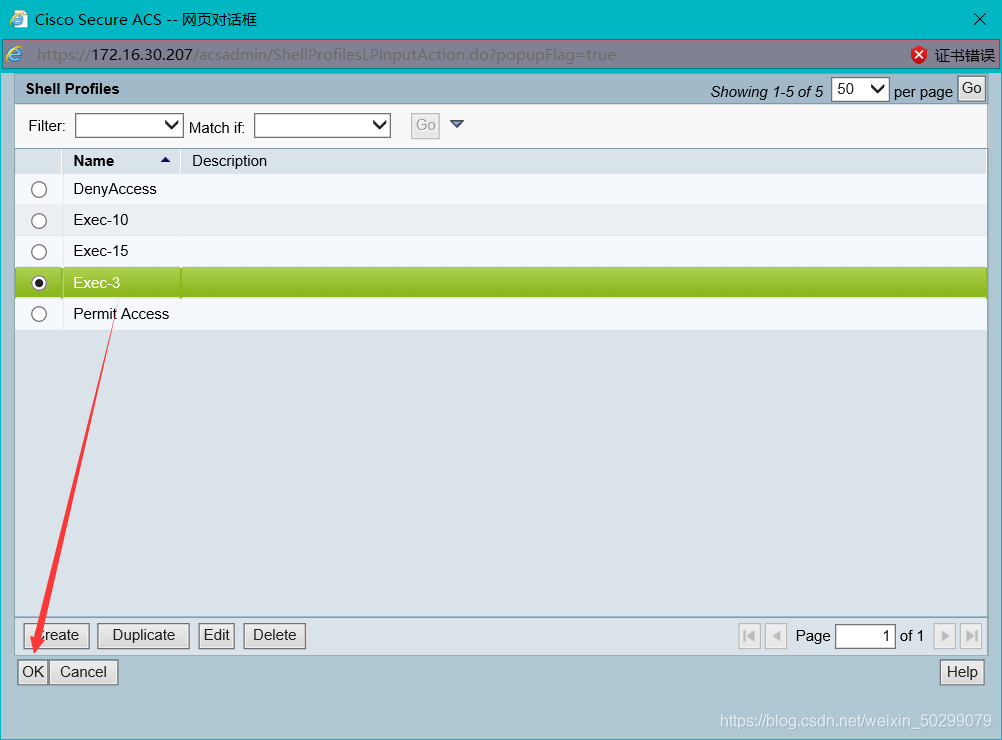Click the Cancel button
Viewport: 1002px width, 740px height.
click(83, 672)
